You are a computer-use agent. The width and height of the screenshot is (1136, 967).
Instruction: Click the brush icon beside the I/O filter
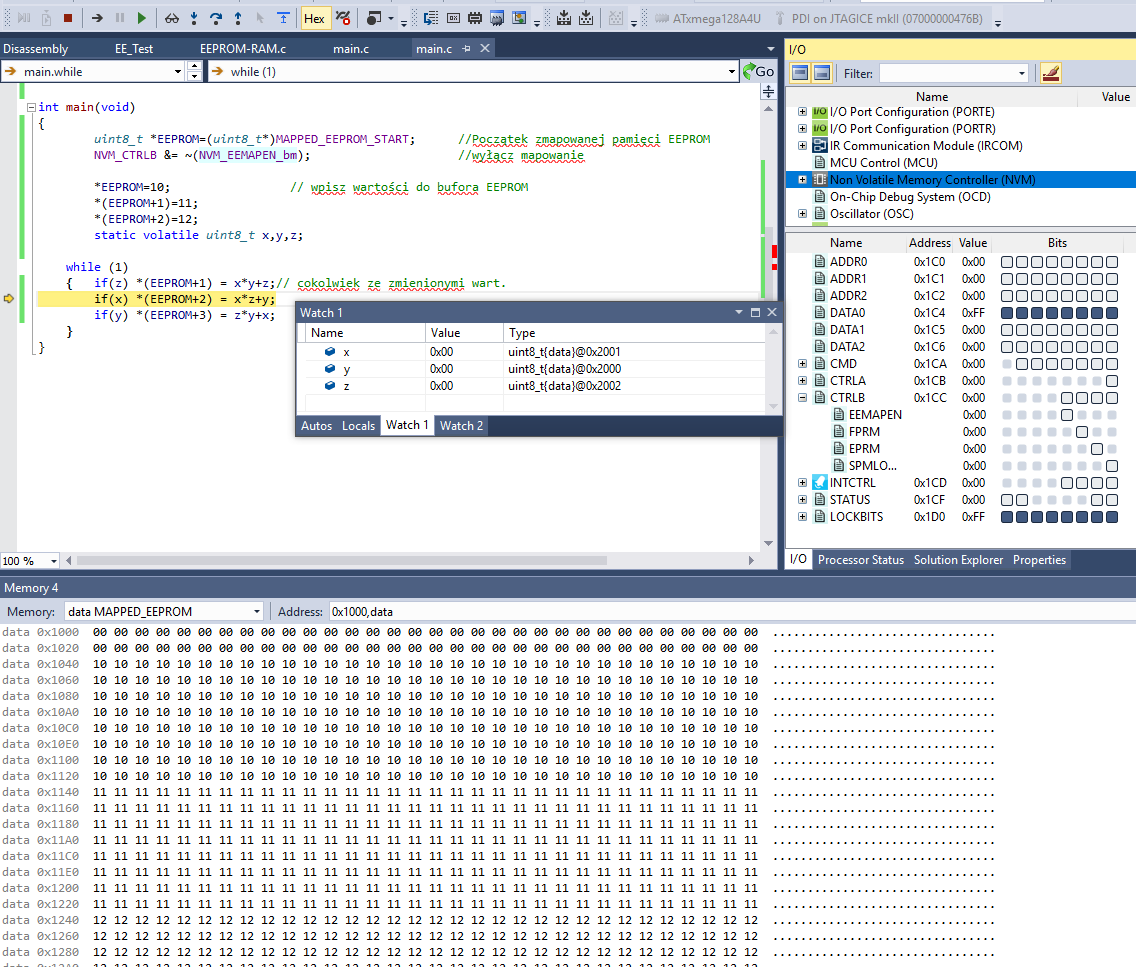[x=1050, y=73]
